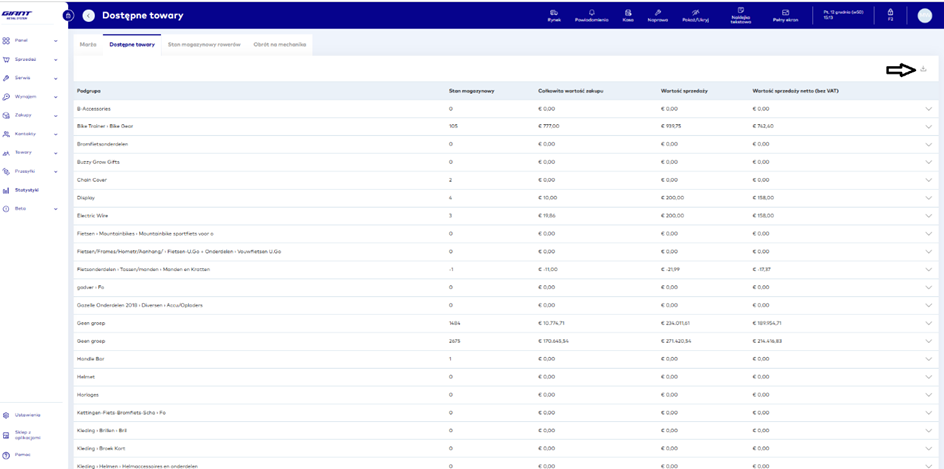Open Ustawienia settings in sidebar
Viewport: 944px width, 469px height.
(27, 414)
